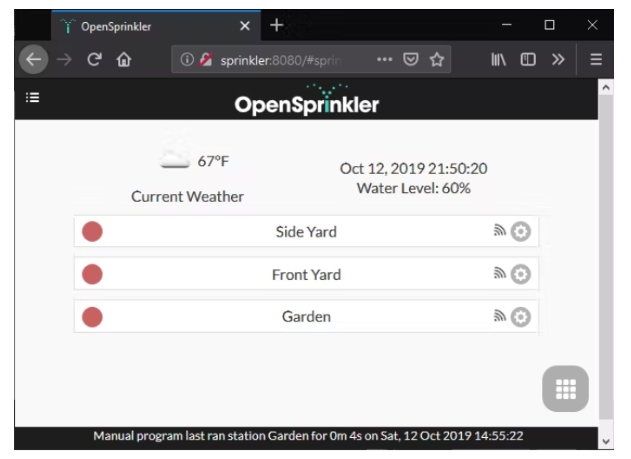Screen dimensions: 631x459
Task: Toggle the browser sidebar view
Action: coord(528,60)
